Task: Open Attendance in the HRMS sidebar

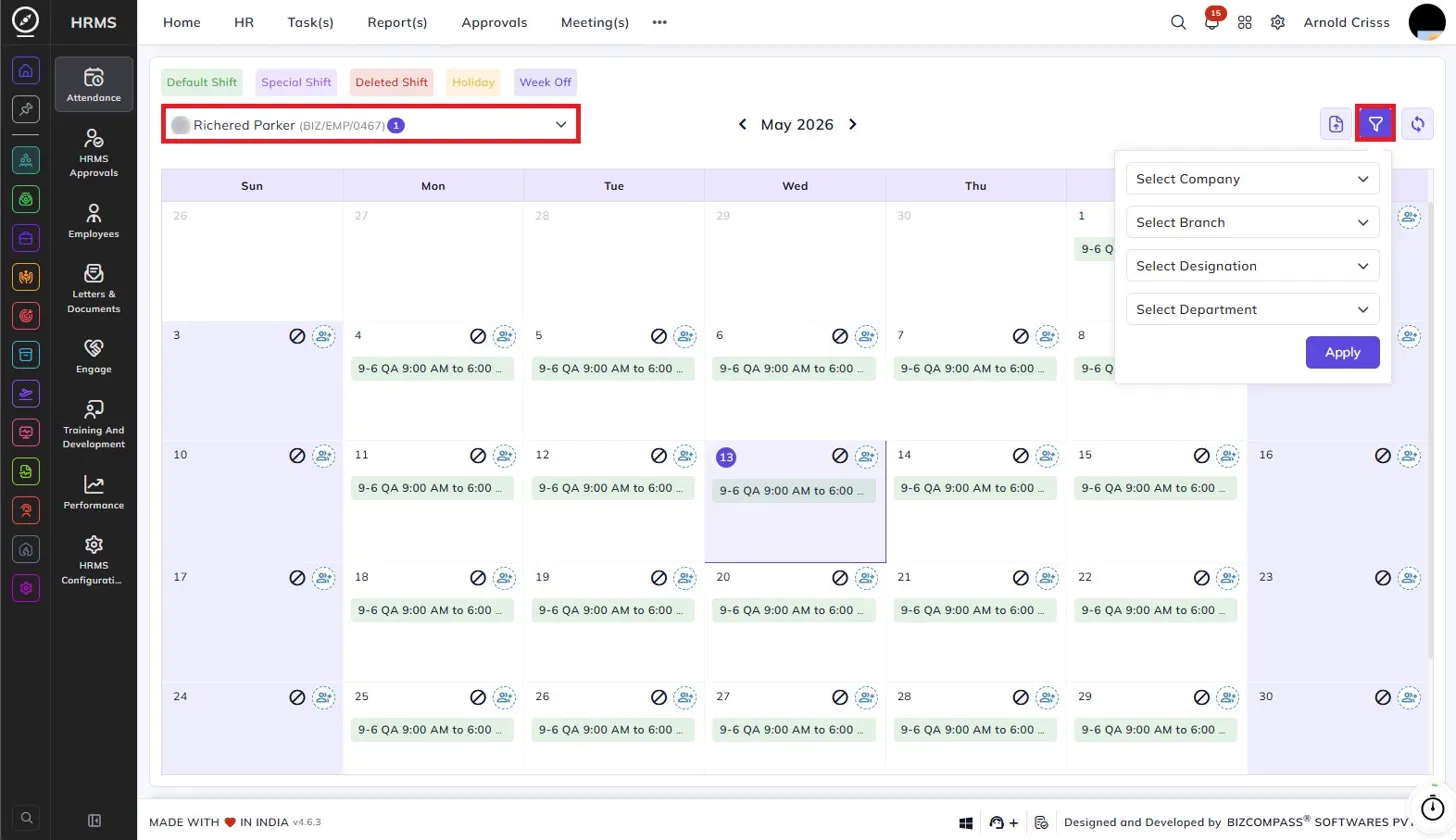Action: coord(94,84)
